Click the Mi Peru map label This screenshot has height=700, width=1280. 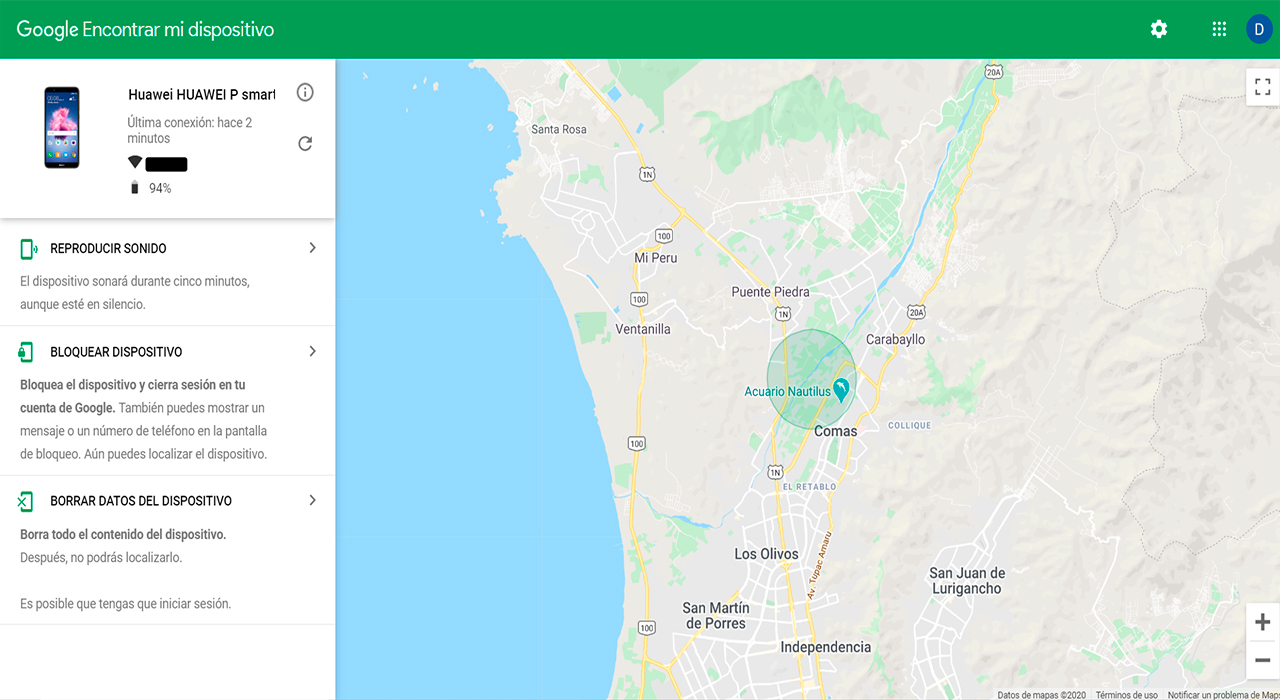656,258
